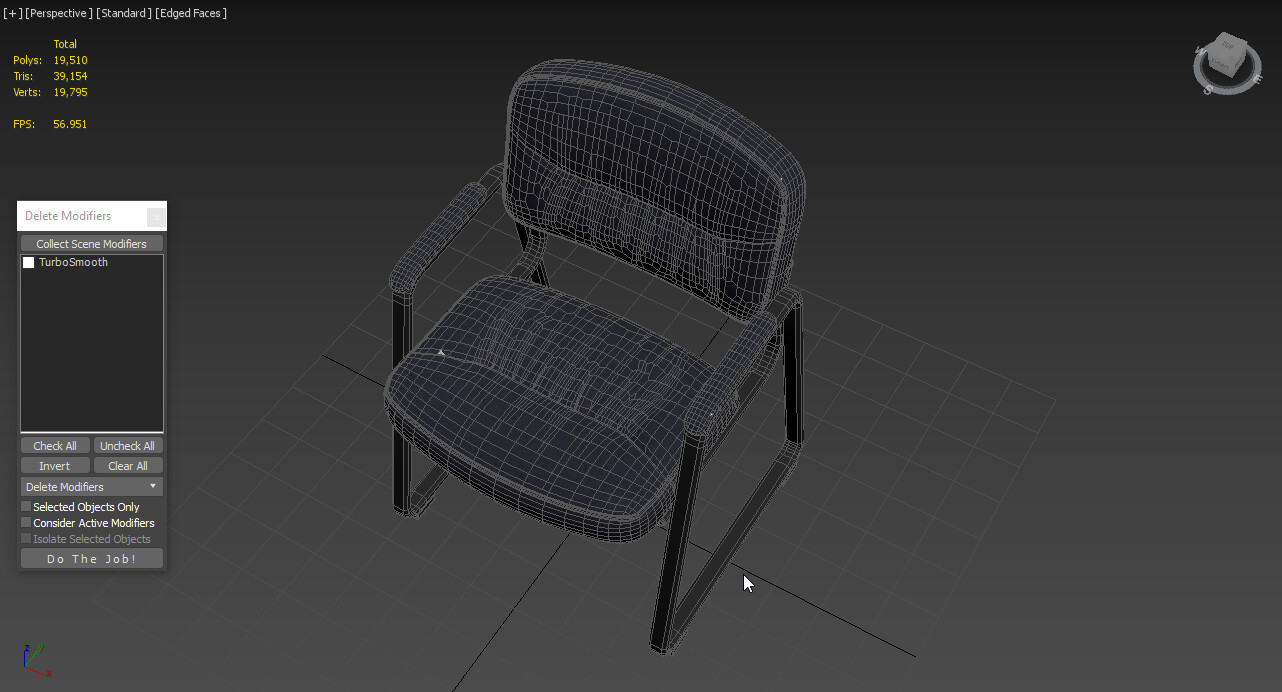Viewport: 1282px width, 692px height.
Task: Enable Consider Active Modifiers
Action: (x=25, y=522)
